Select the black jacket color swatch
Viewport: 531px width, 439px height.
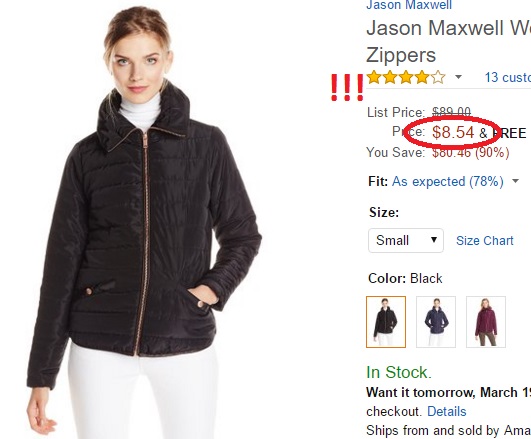386,322
